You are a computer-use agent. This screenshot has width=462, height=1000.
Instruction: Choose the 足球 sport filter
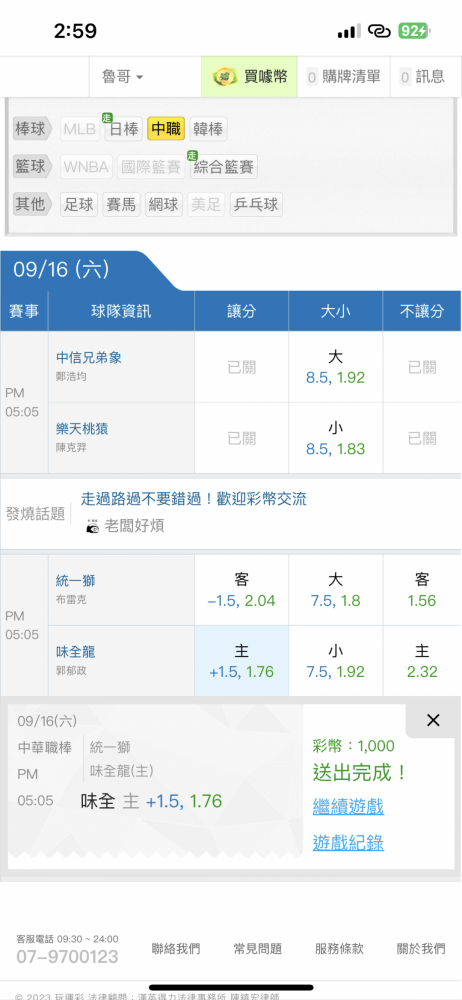tap(78, 205)
